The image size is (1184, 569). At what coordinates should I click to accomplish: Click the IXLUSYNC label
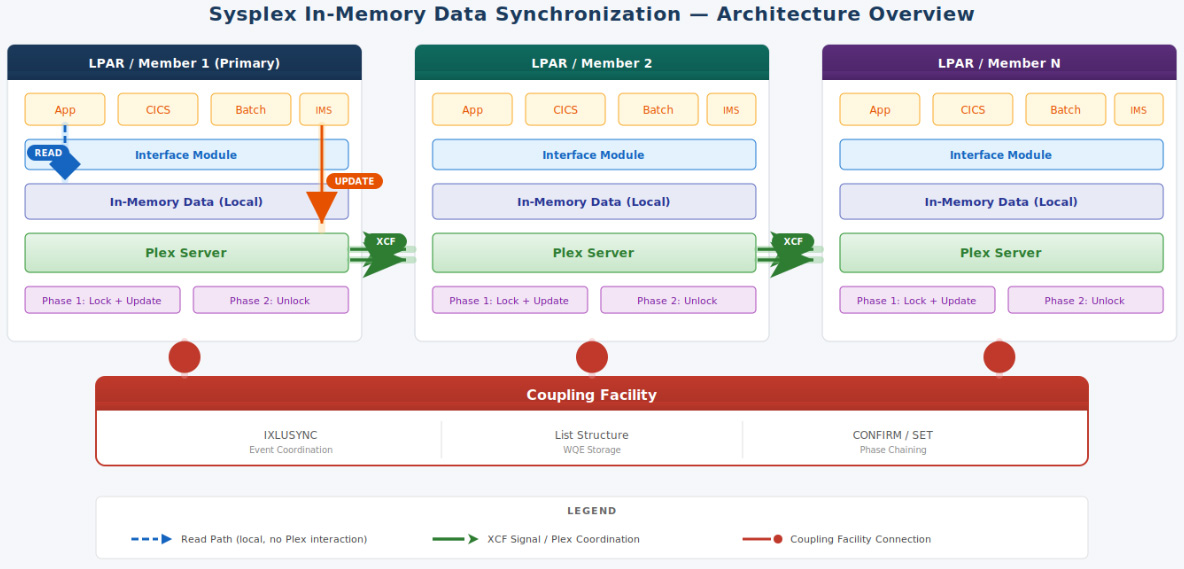click(291, 435)
